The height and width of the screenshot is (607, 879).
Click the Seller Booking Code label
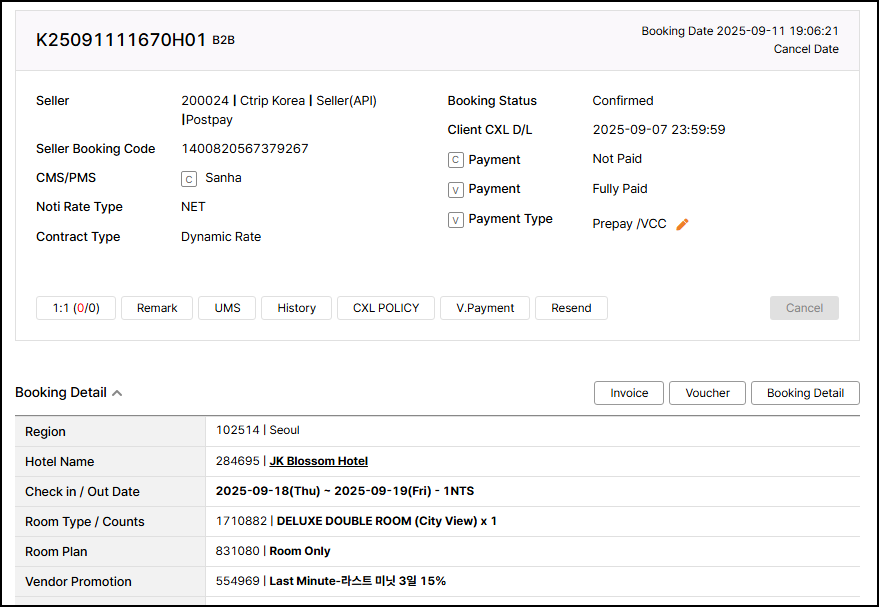(x=95, y=149)
